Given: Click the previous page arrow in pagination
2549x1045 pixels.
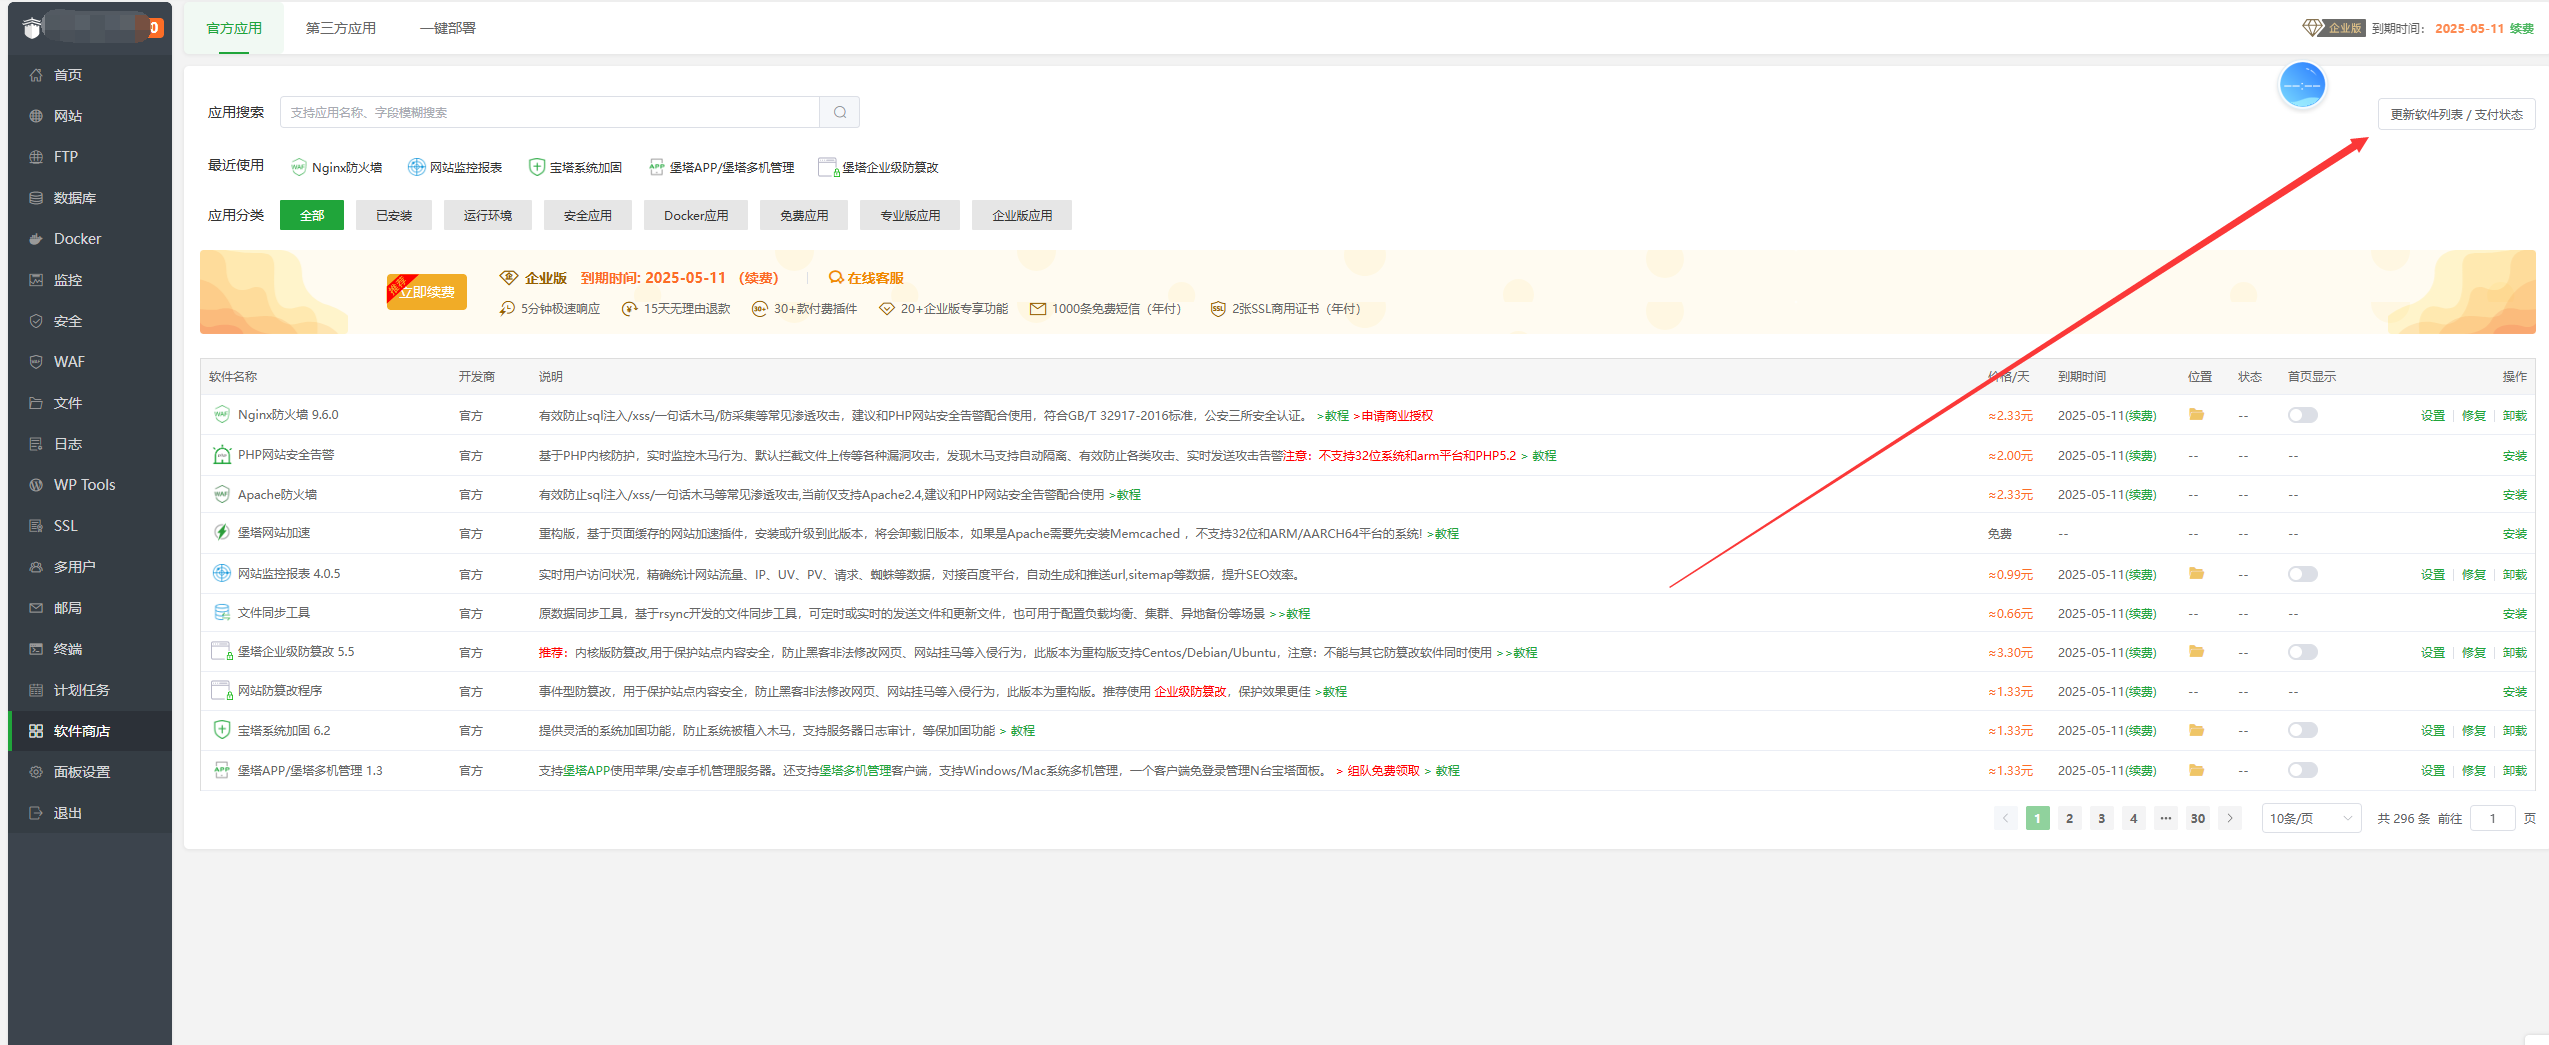Looking at the screenshot, I should pyautogui.click(x=2005, y=818).
